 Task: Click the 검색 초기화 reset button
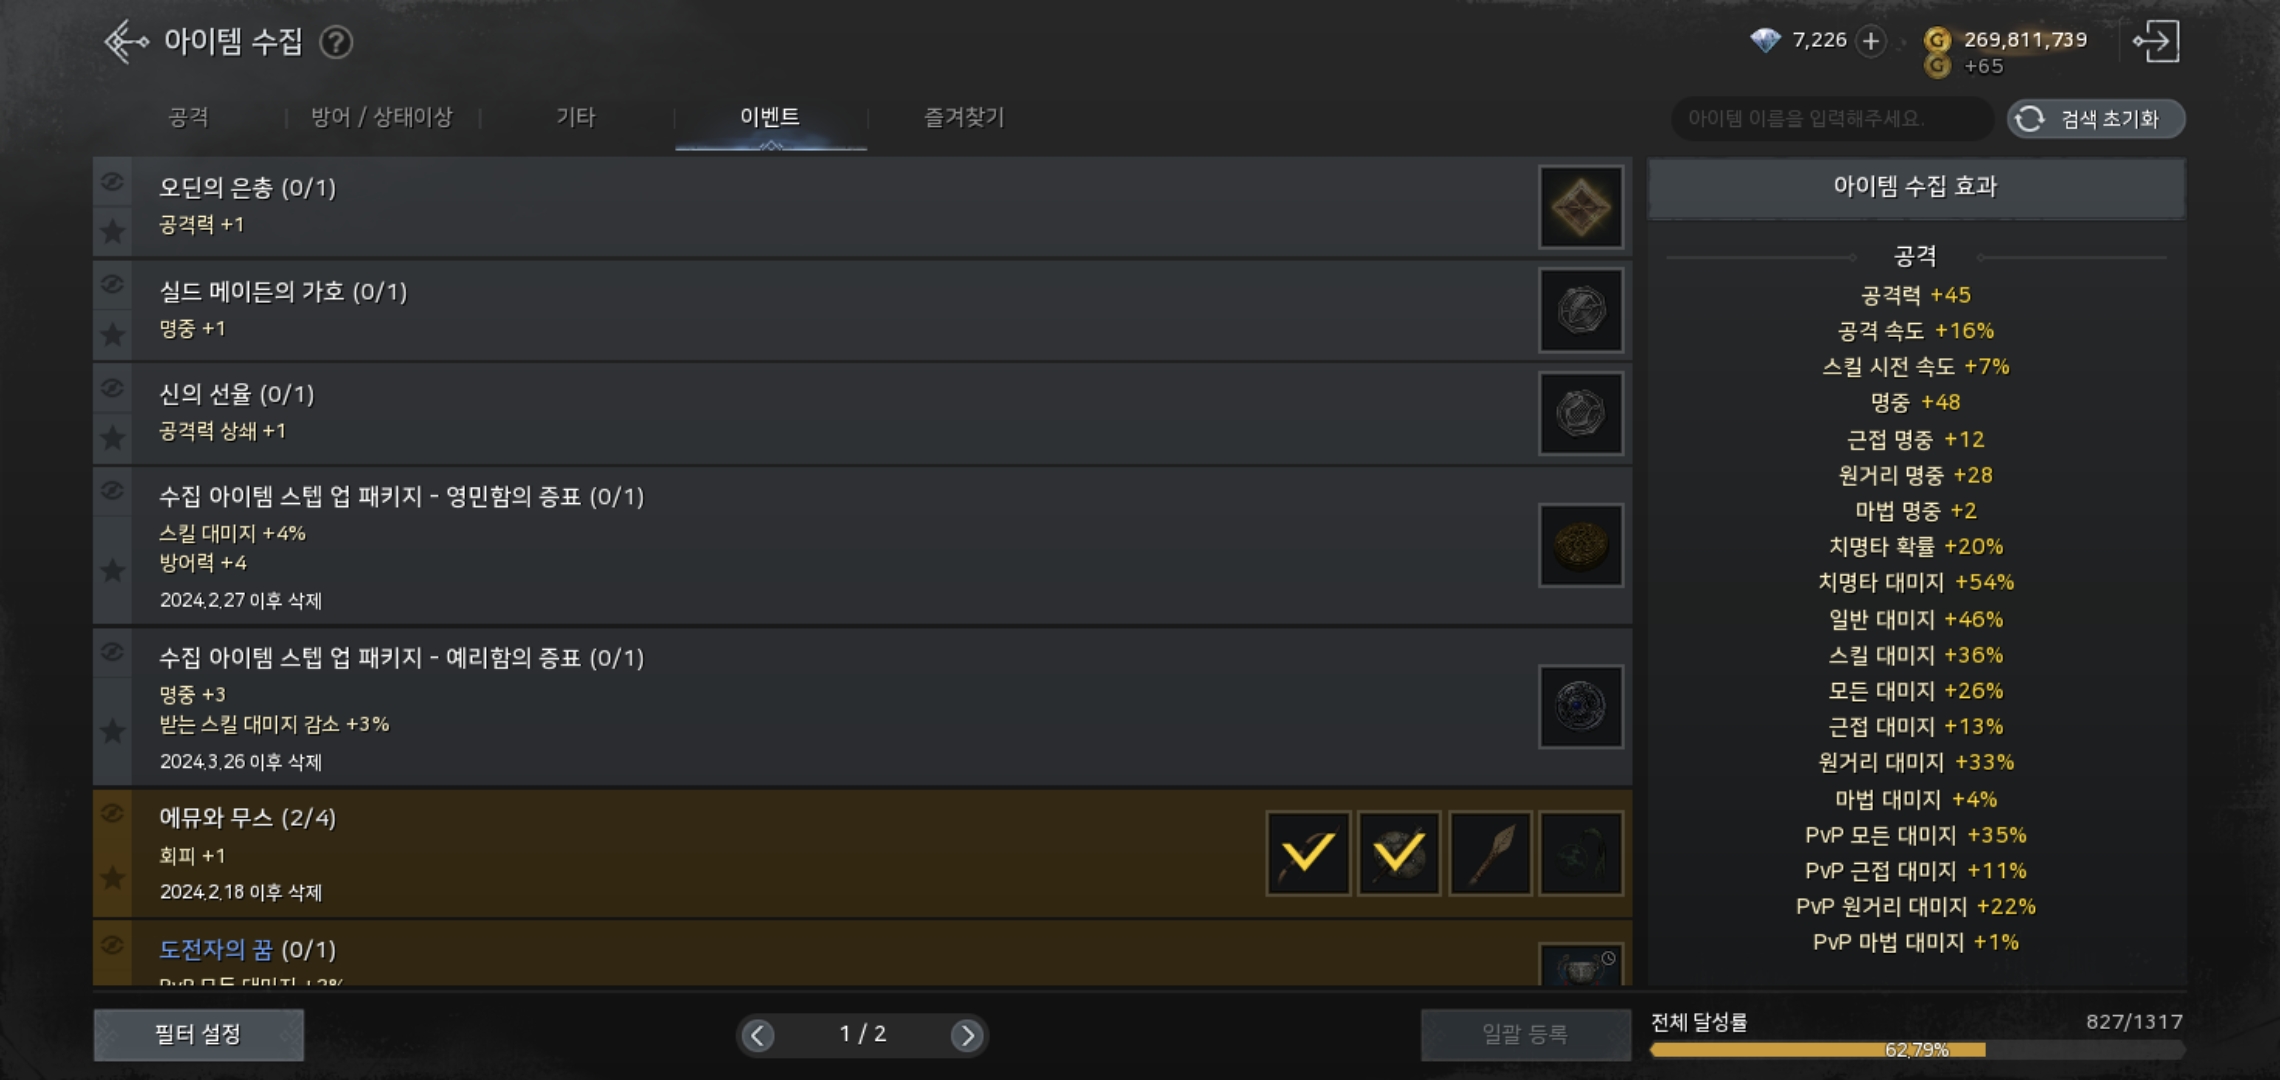(2096, 119)
